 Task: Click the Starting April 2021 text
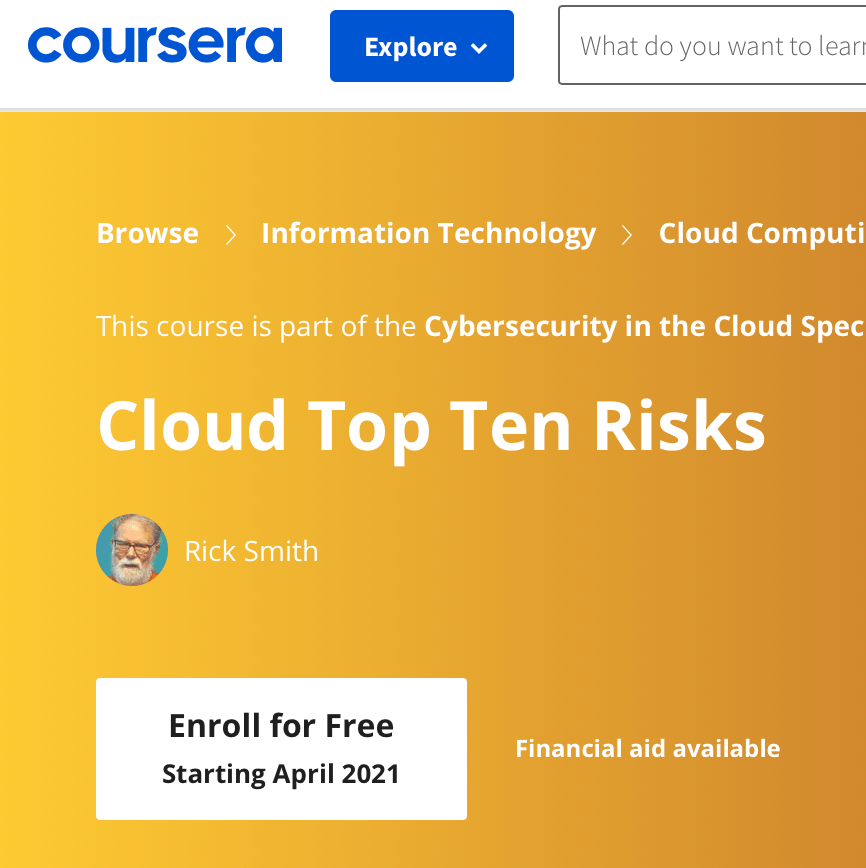281,774
